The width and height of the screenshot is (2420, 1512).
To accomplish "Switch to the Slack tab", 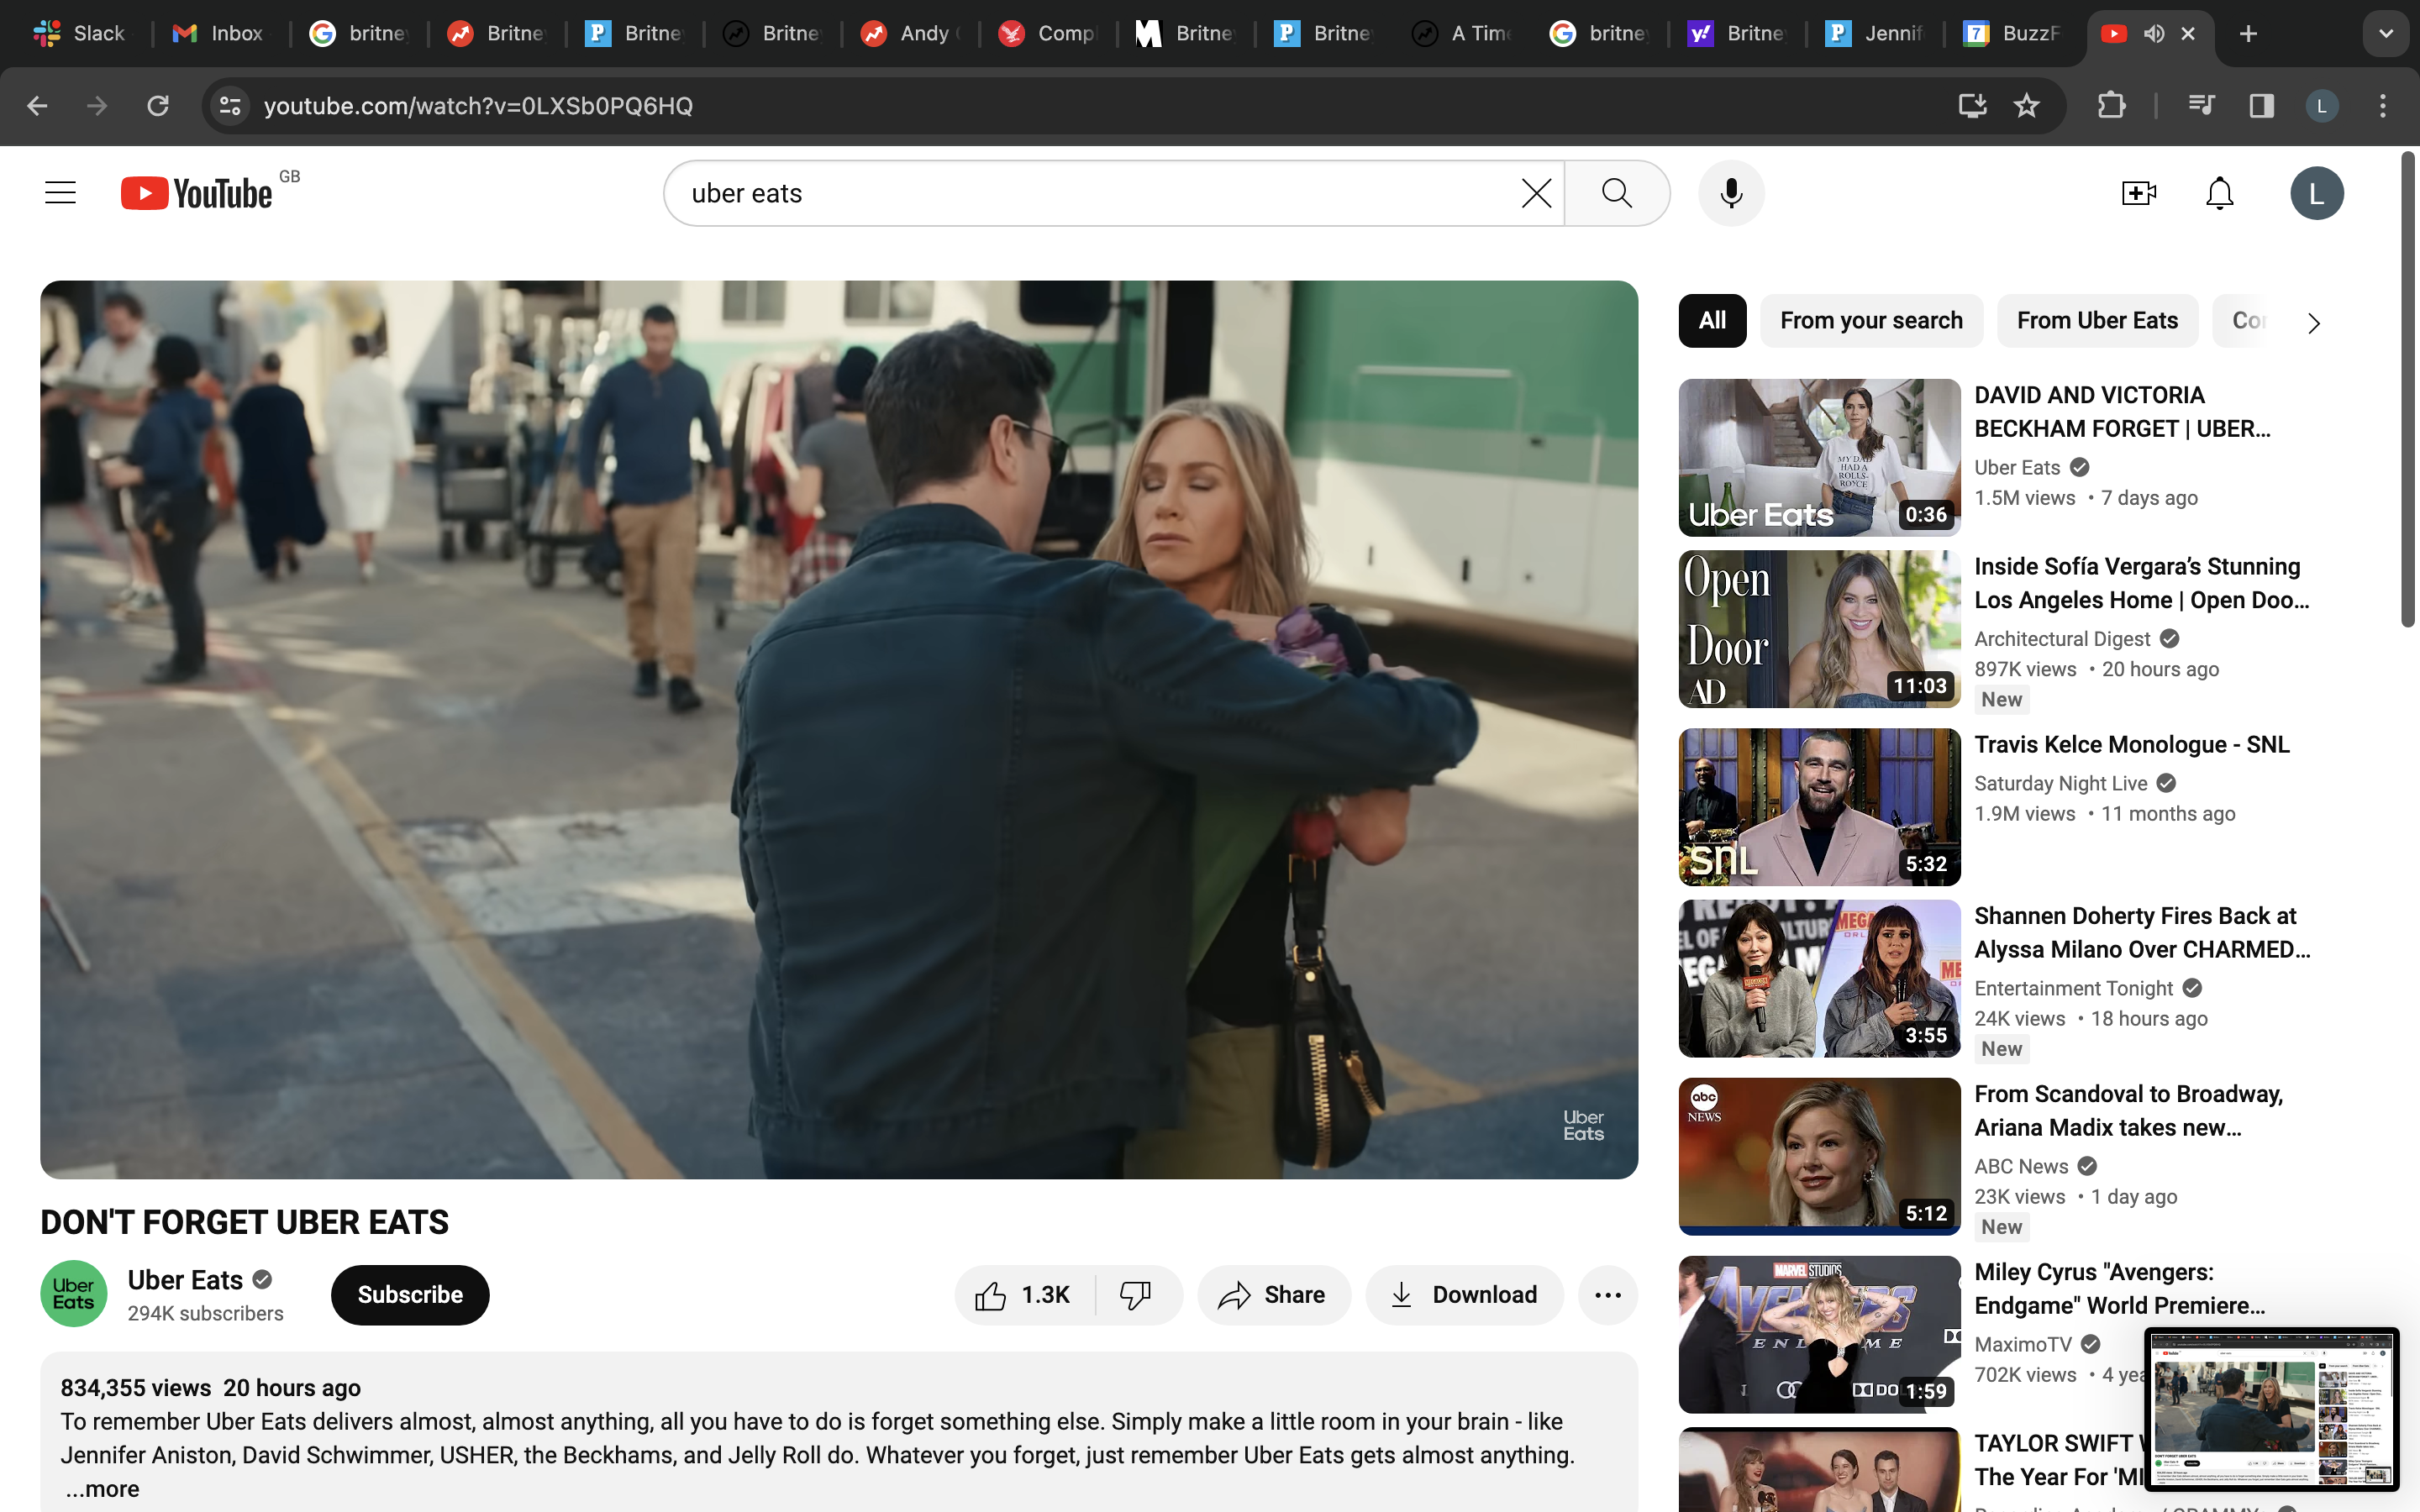I will [x=80, y=34].
